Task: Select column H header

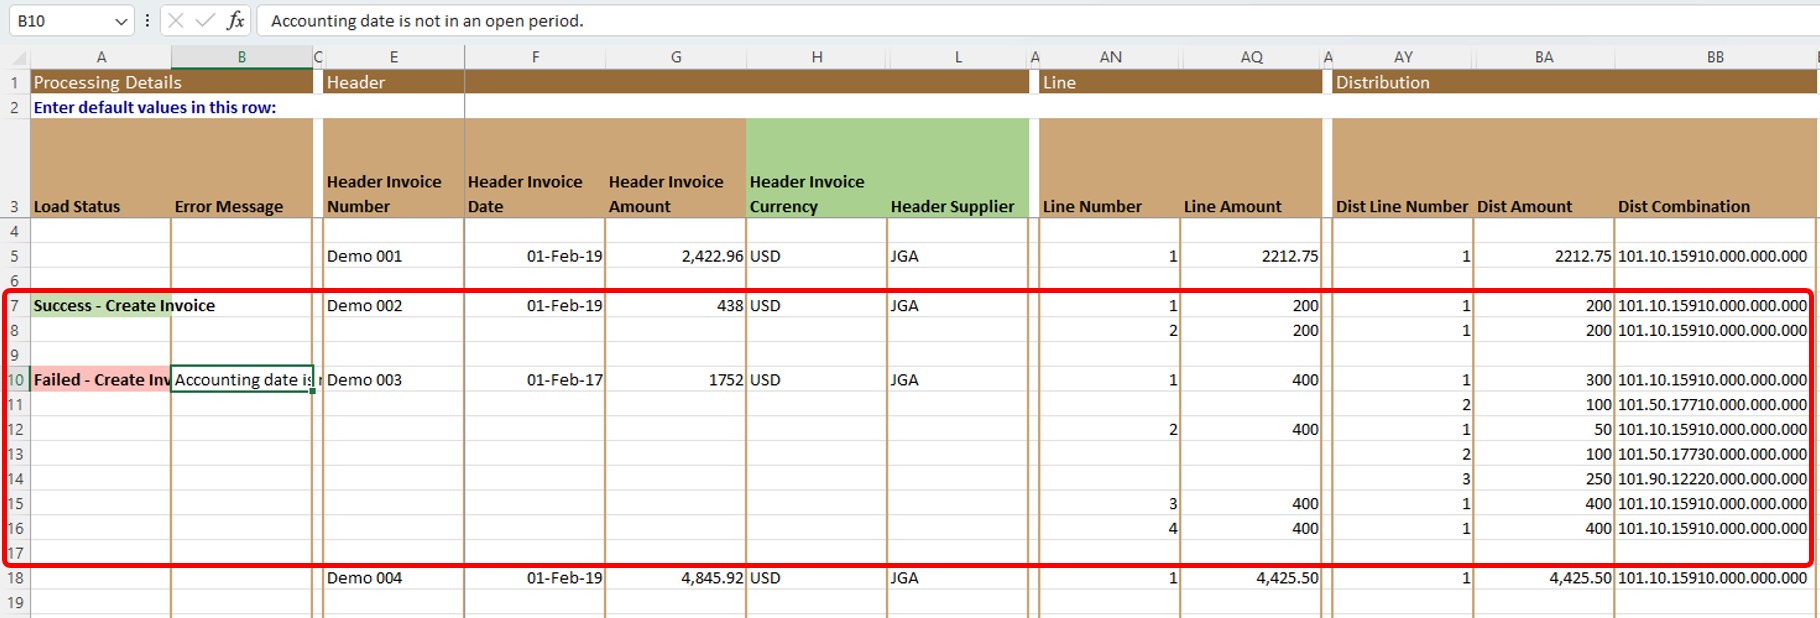Action: [x=817, y=57]
